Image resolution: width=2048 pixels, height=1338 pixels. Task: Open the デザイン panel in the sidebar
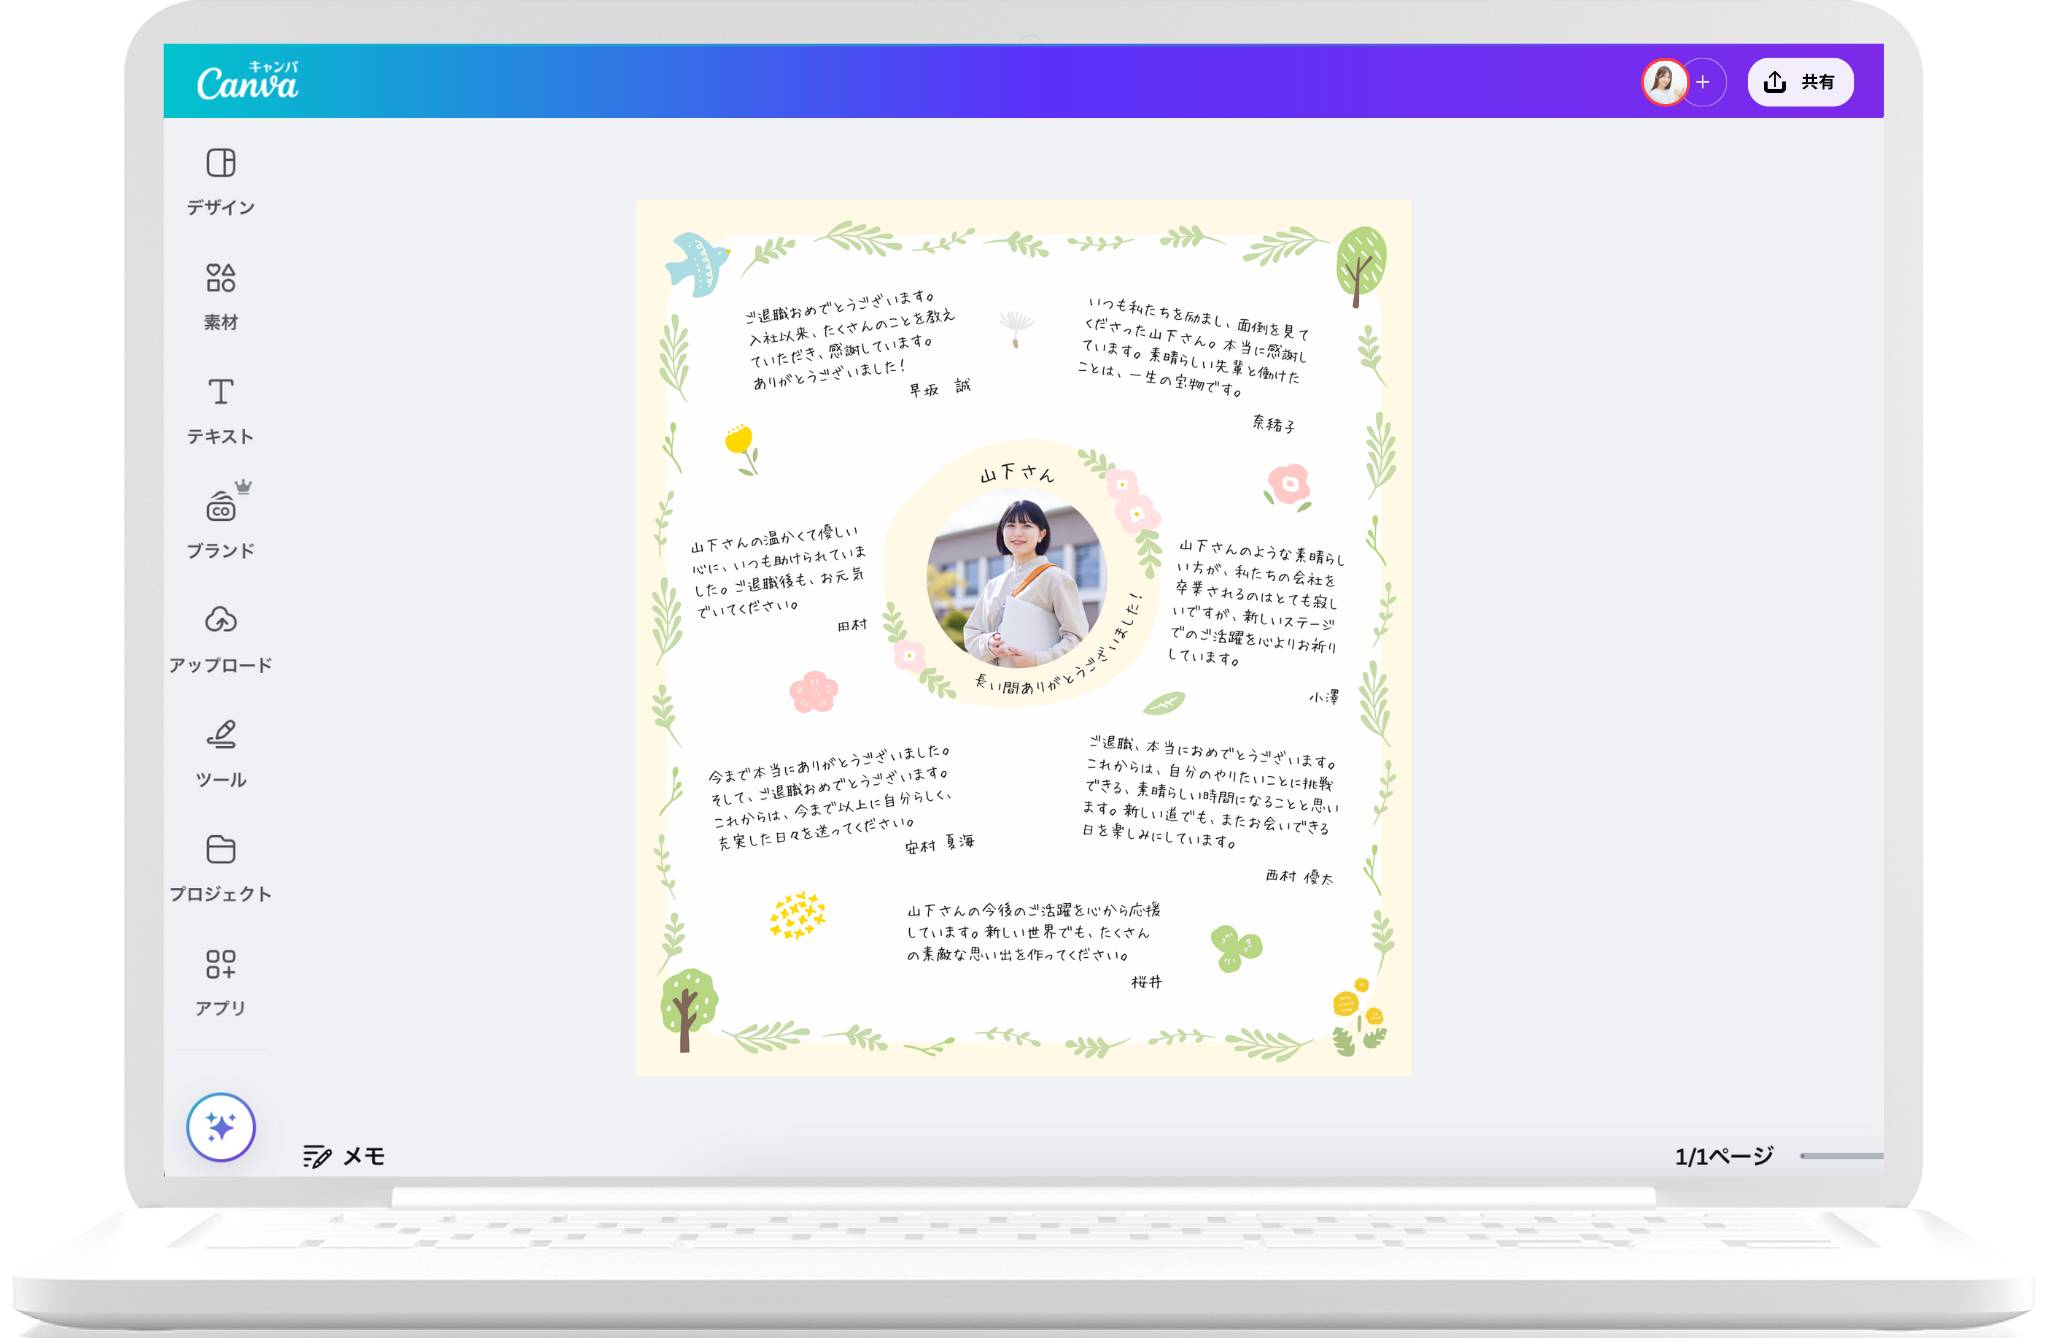click(x=222, y=180)
